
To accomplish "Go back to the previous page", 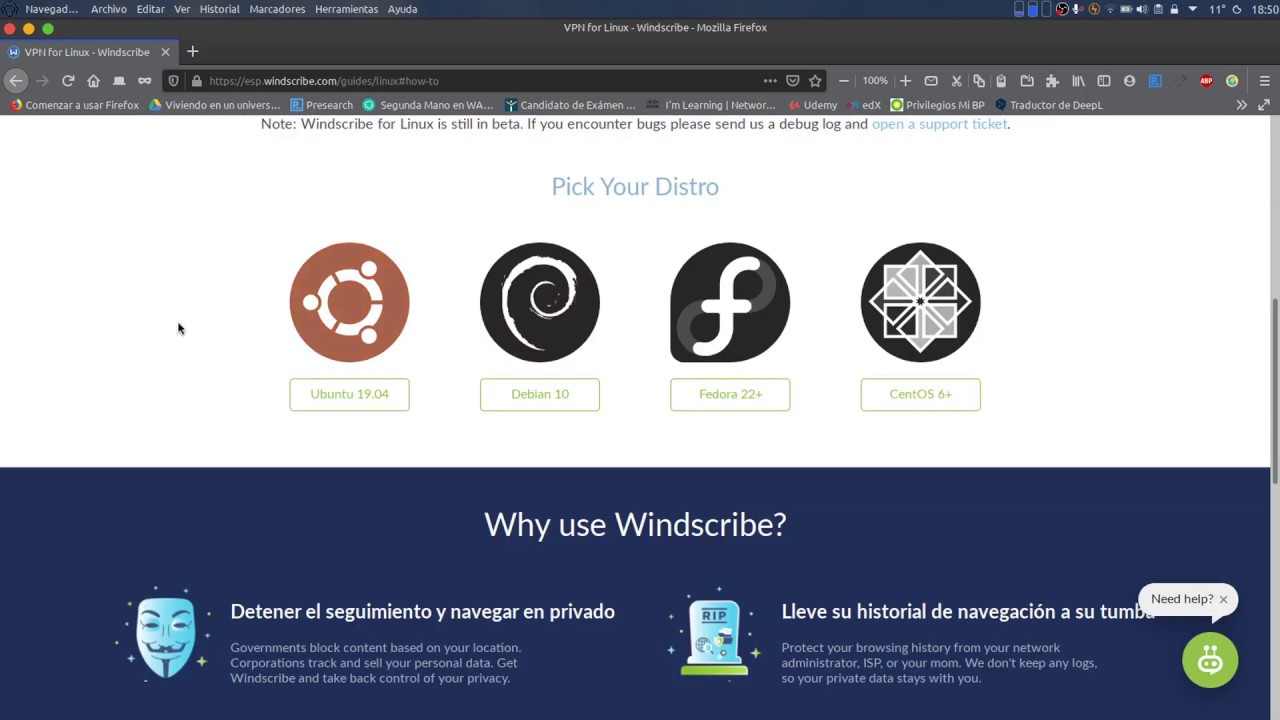I will point(16,81).
